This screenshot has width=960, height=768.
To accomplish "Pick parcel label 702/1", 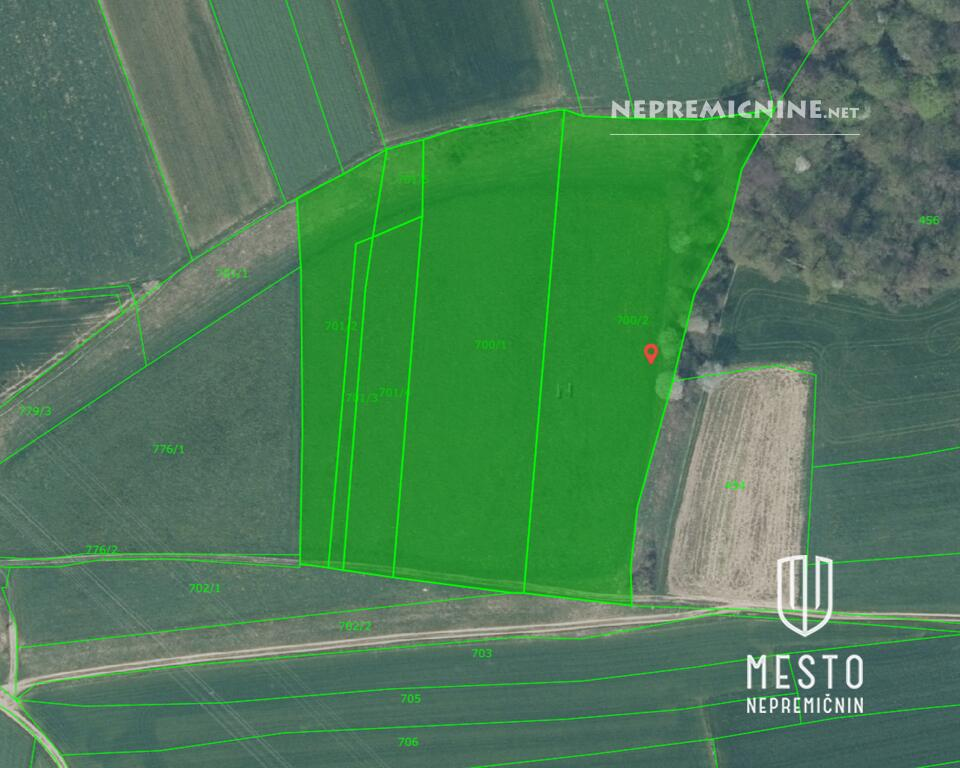I will click(204, 588).
